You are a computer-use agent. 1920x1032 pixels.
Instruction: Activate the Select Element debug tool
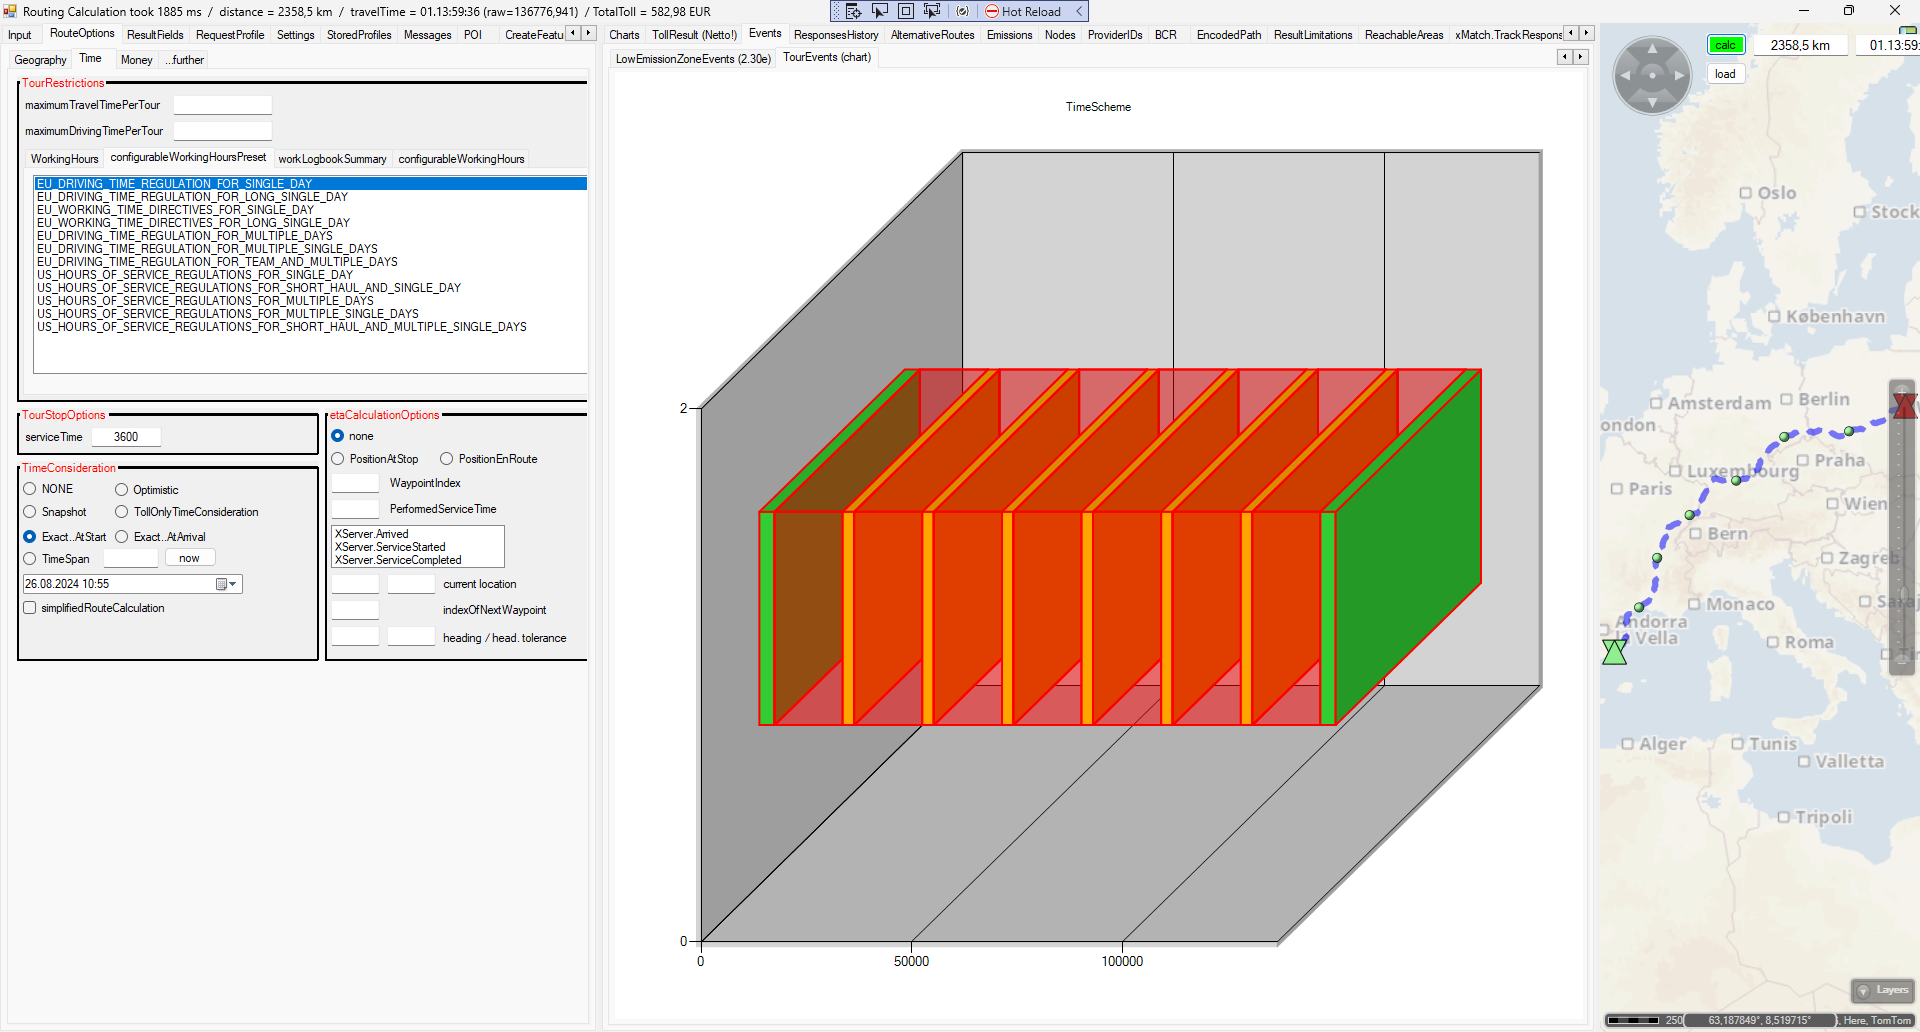(880, 11)
